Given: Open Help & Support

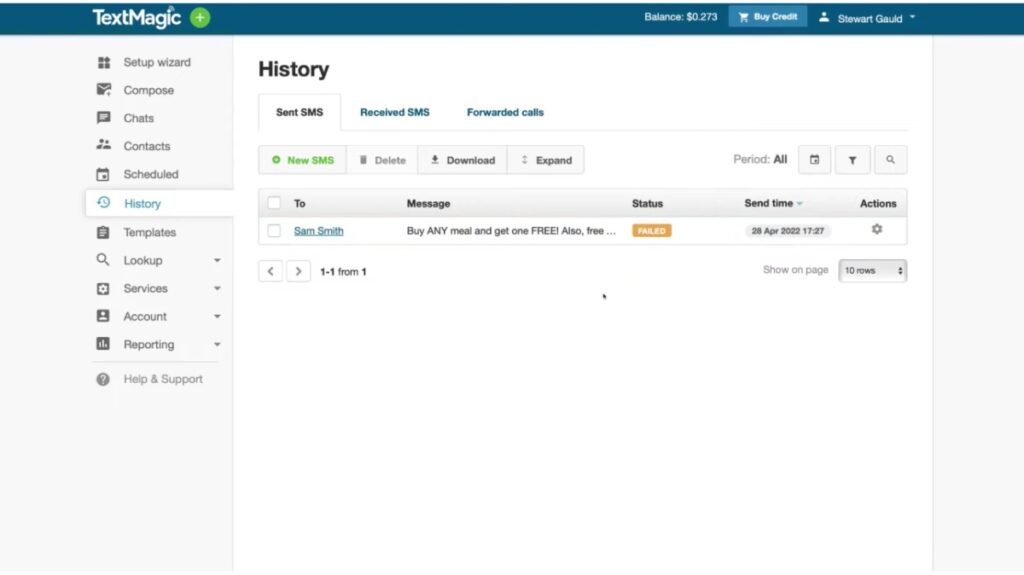Looking at the screenshot, I should tap(163, 379).
